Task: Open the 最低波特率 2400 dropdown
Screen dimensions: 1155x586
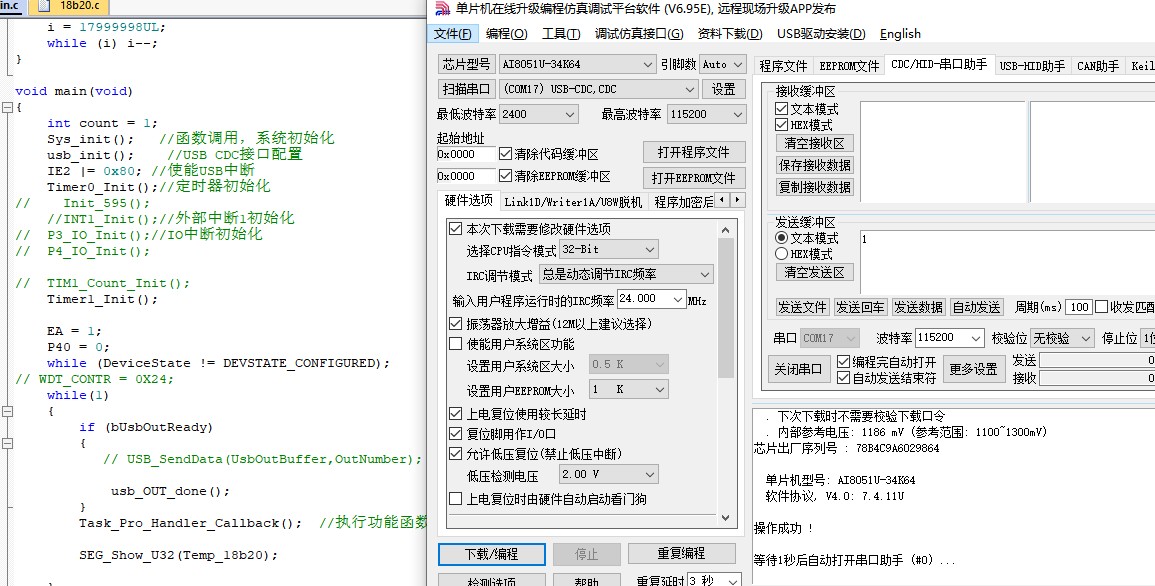Action: pyautogui.click(x=538, y=114)
